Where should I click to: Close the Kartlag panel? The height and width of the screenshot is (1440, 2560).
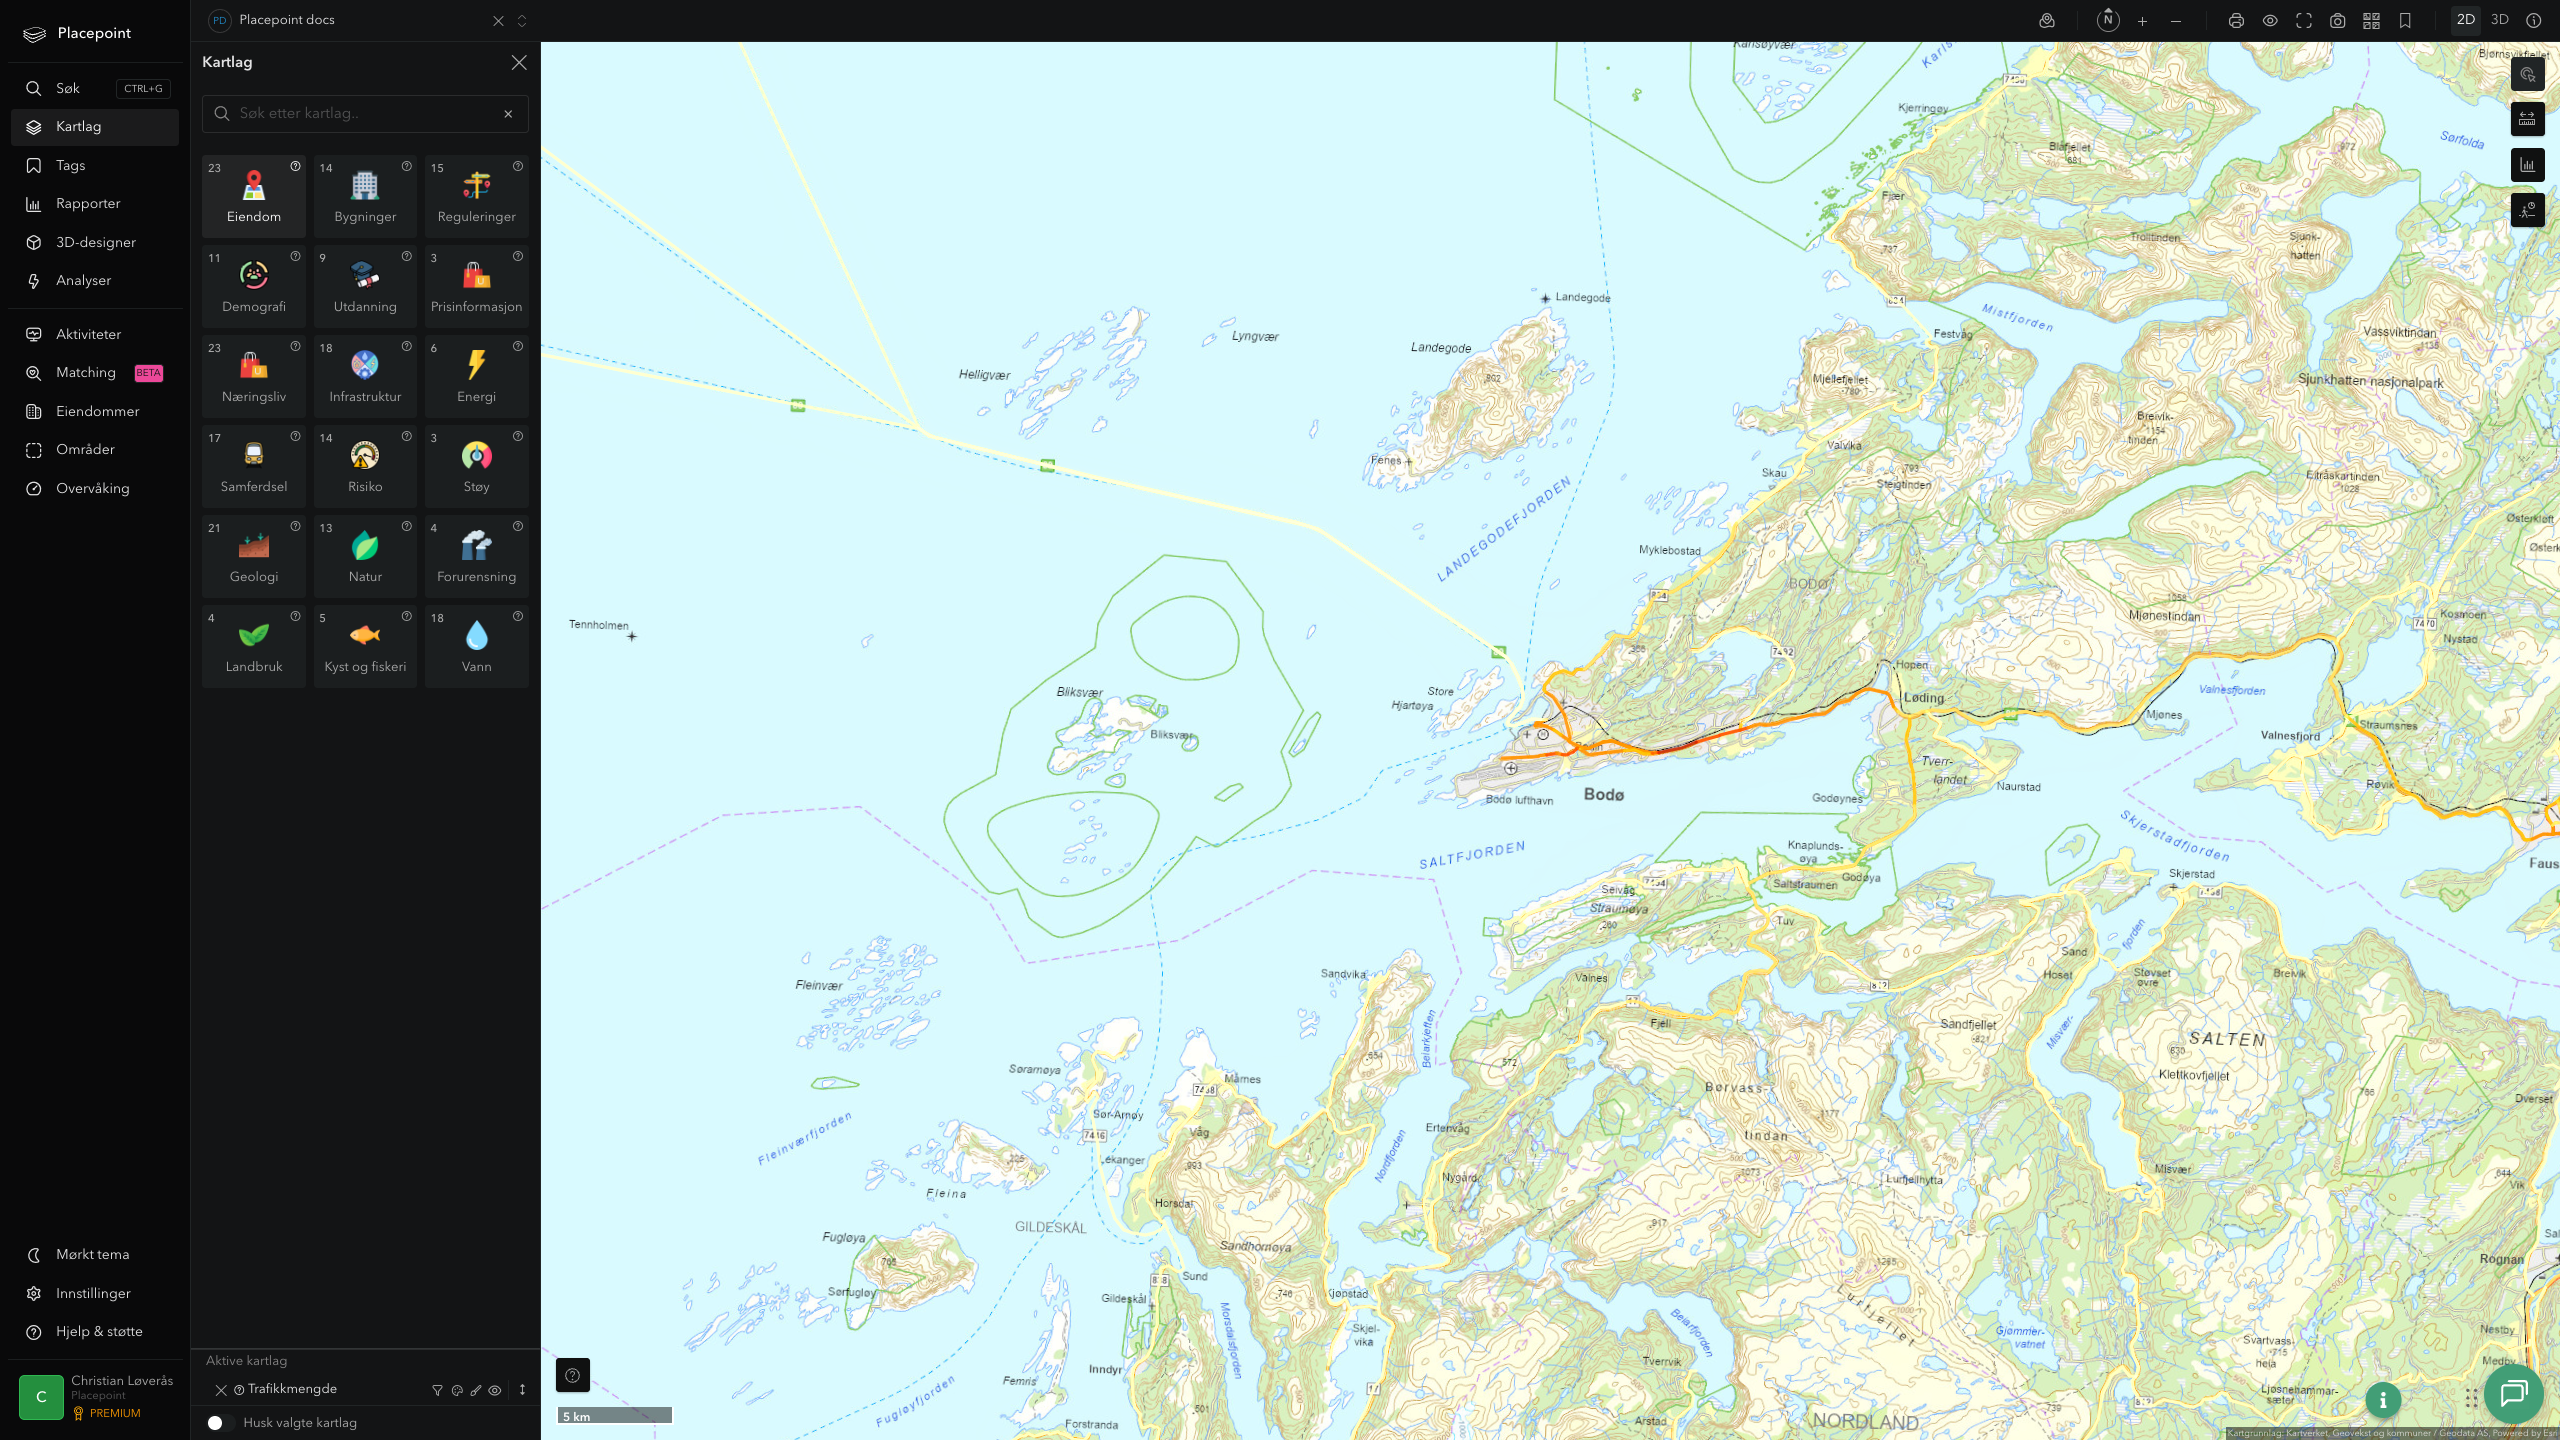tap(519, 62)
